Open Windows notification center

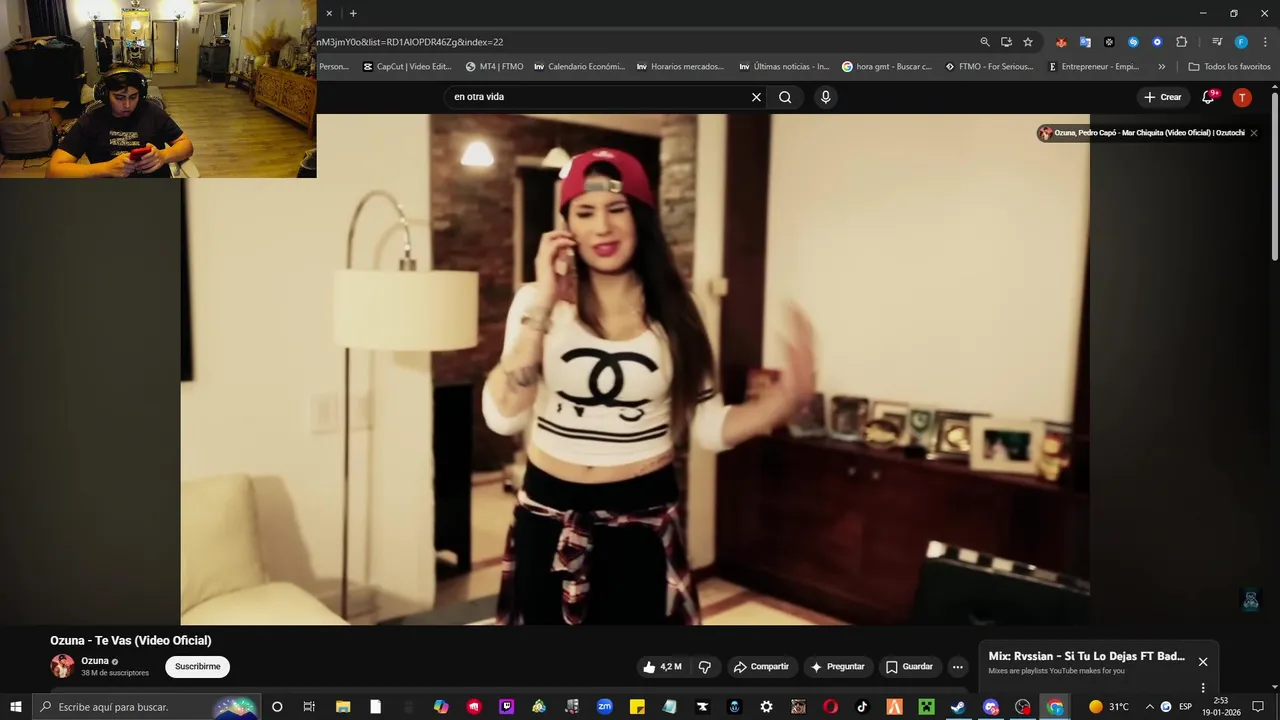tap(1258, 707)
